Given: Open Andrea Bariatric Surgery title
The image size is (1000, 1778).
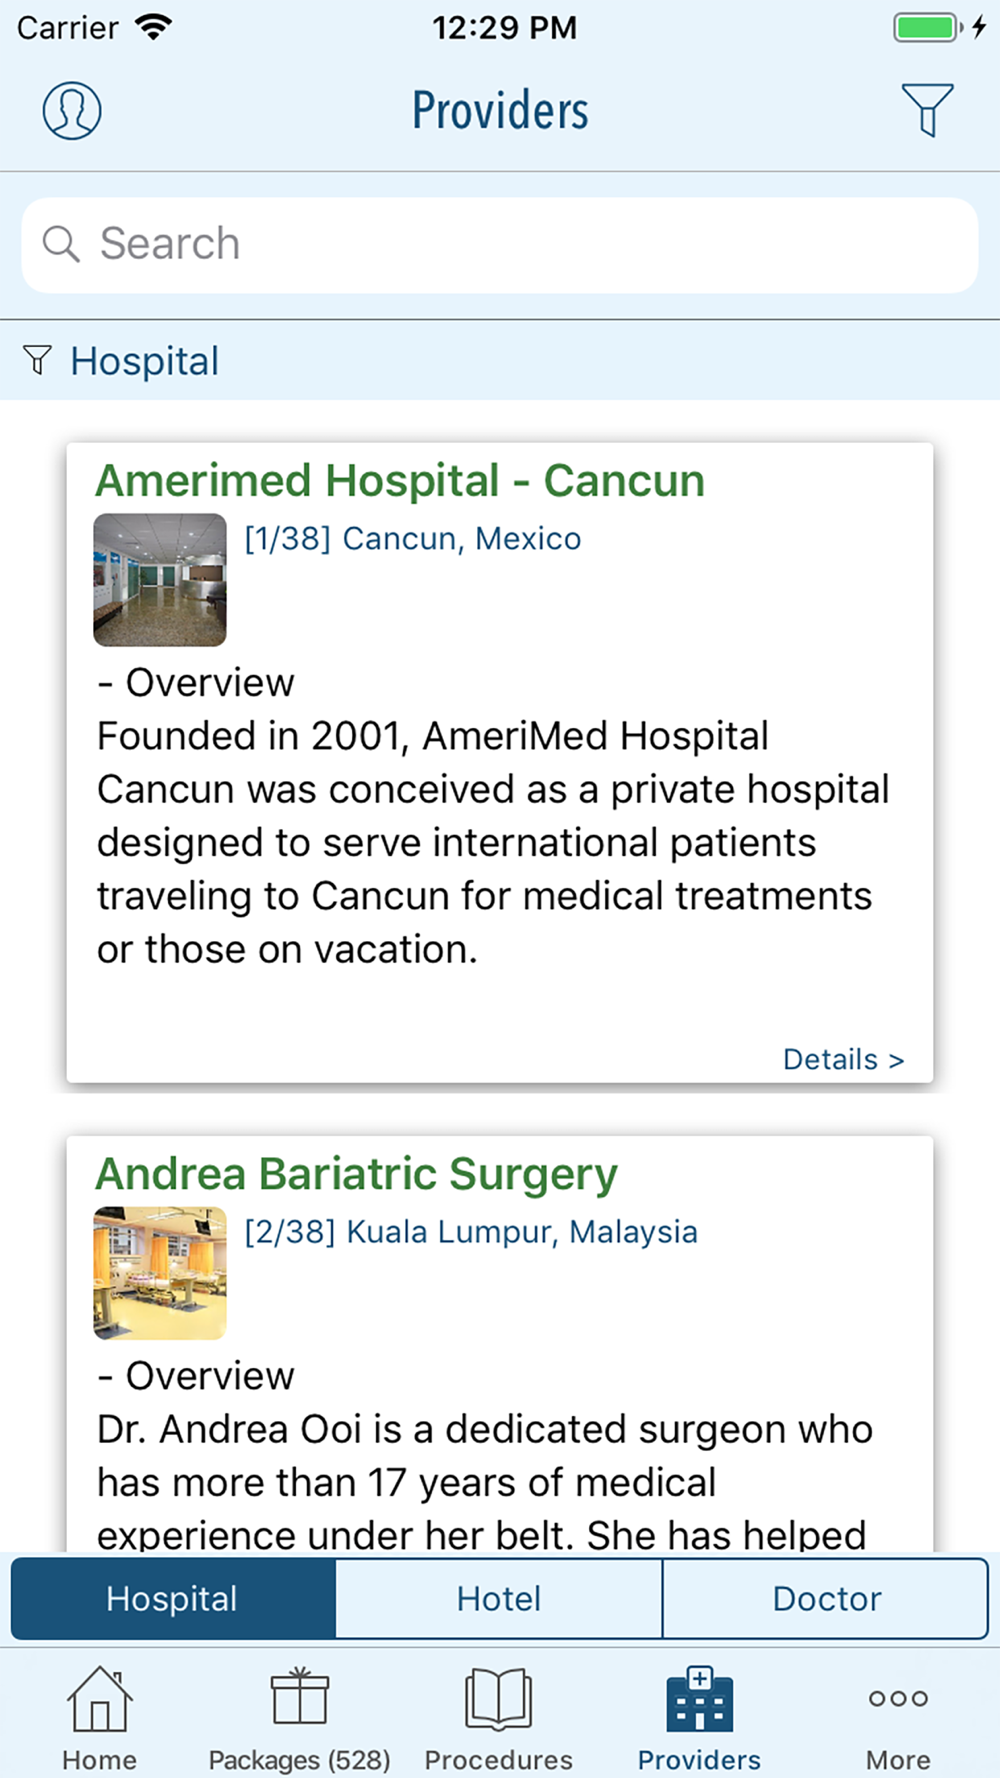Looking at the screenshot, I should pos(356,1174).
